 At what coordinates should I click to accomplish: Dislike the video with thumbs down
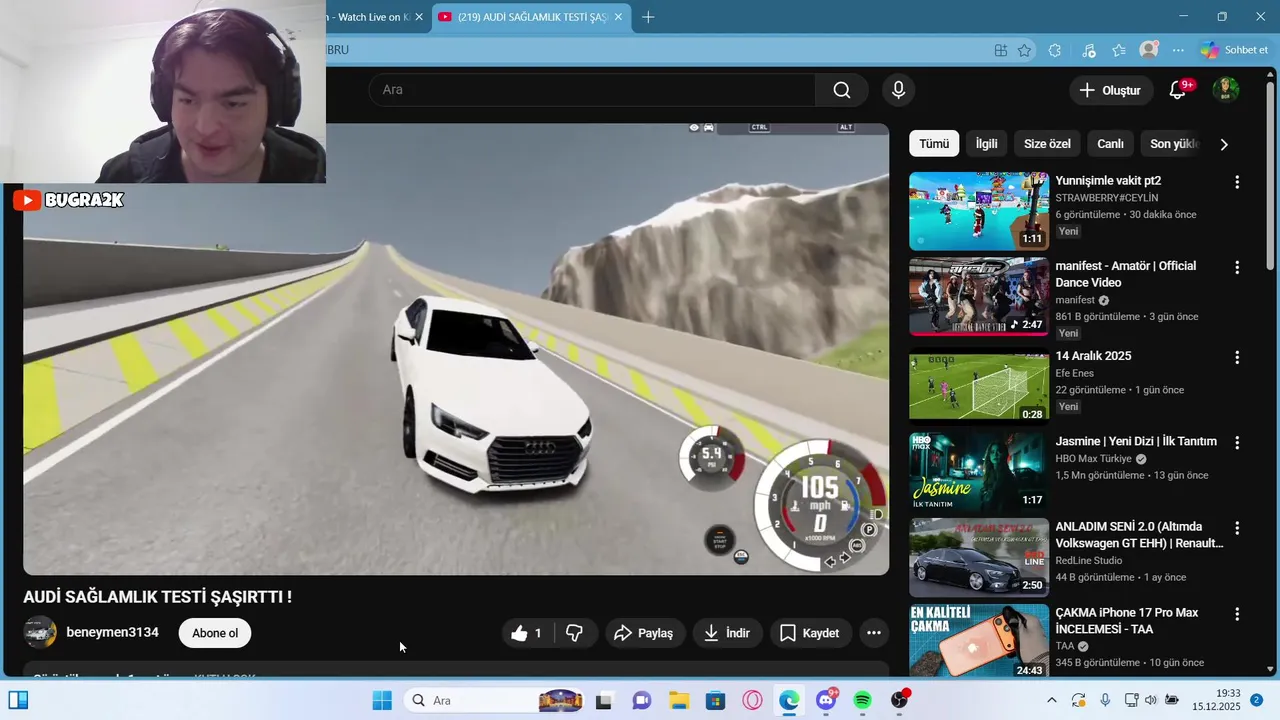[574, 633]
